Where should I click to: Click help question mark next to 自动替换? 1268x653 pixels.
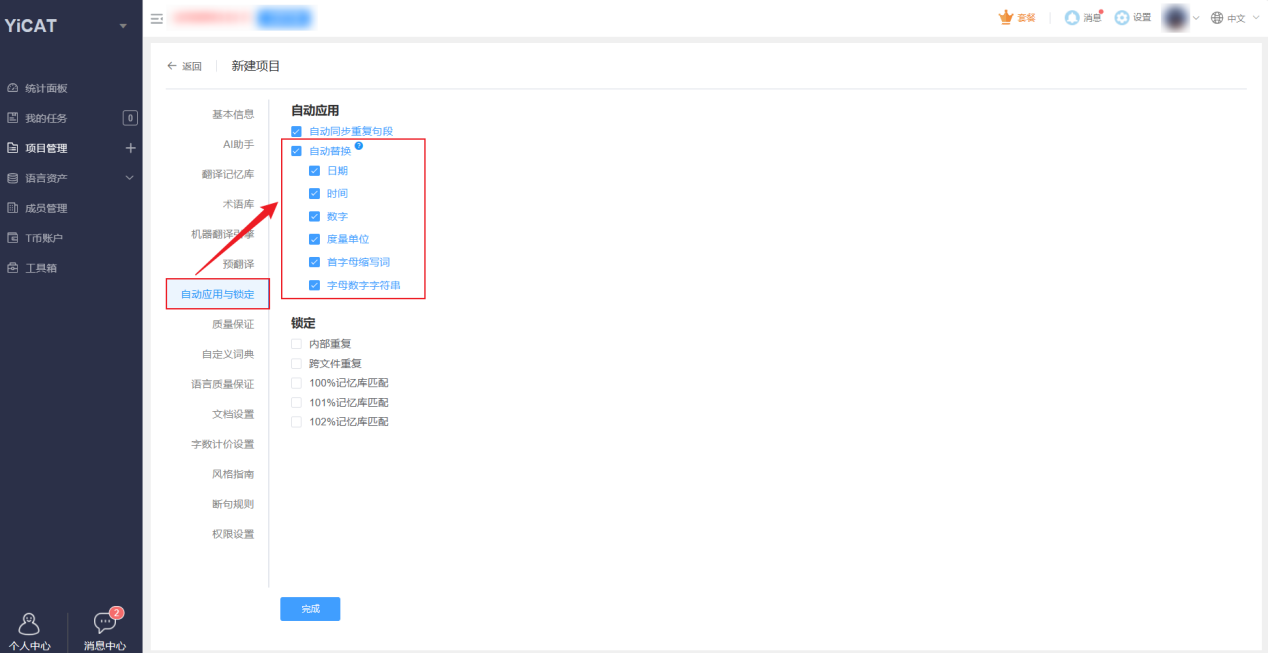tap(359, 146)
